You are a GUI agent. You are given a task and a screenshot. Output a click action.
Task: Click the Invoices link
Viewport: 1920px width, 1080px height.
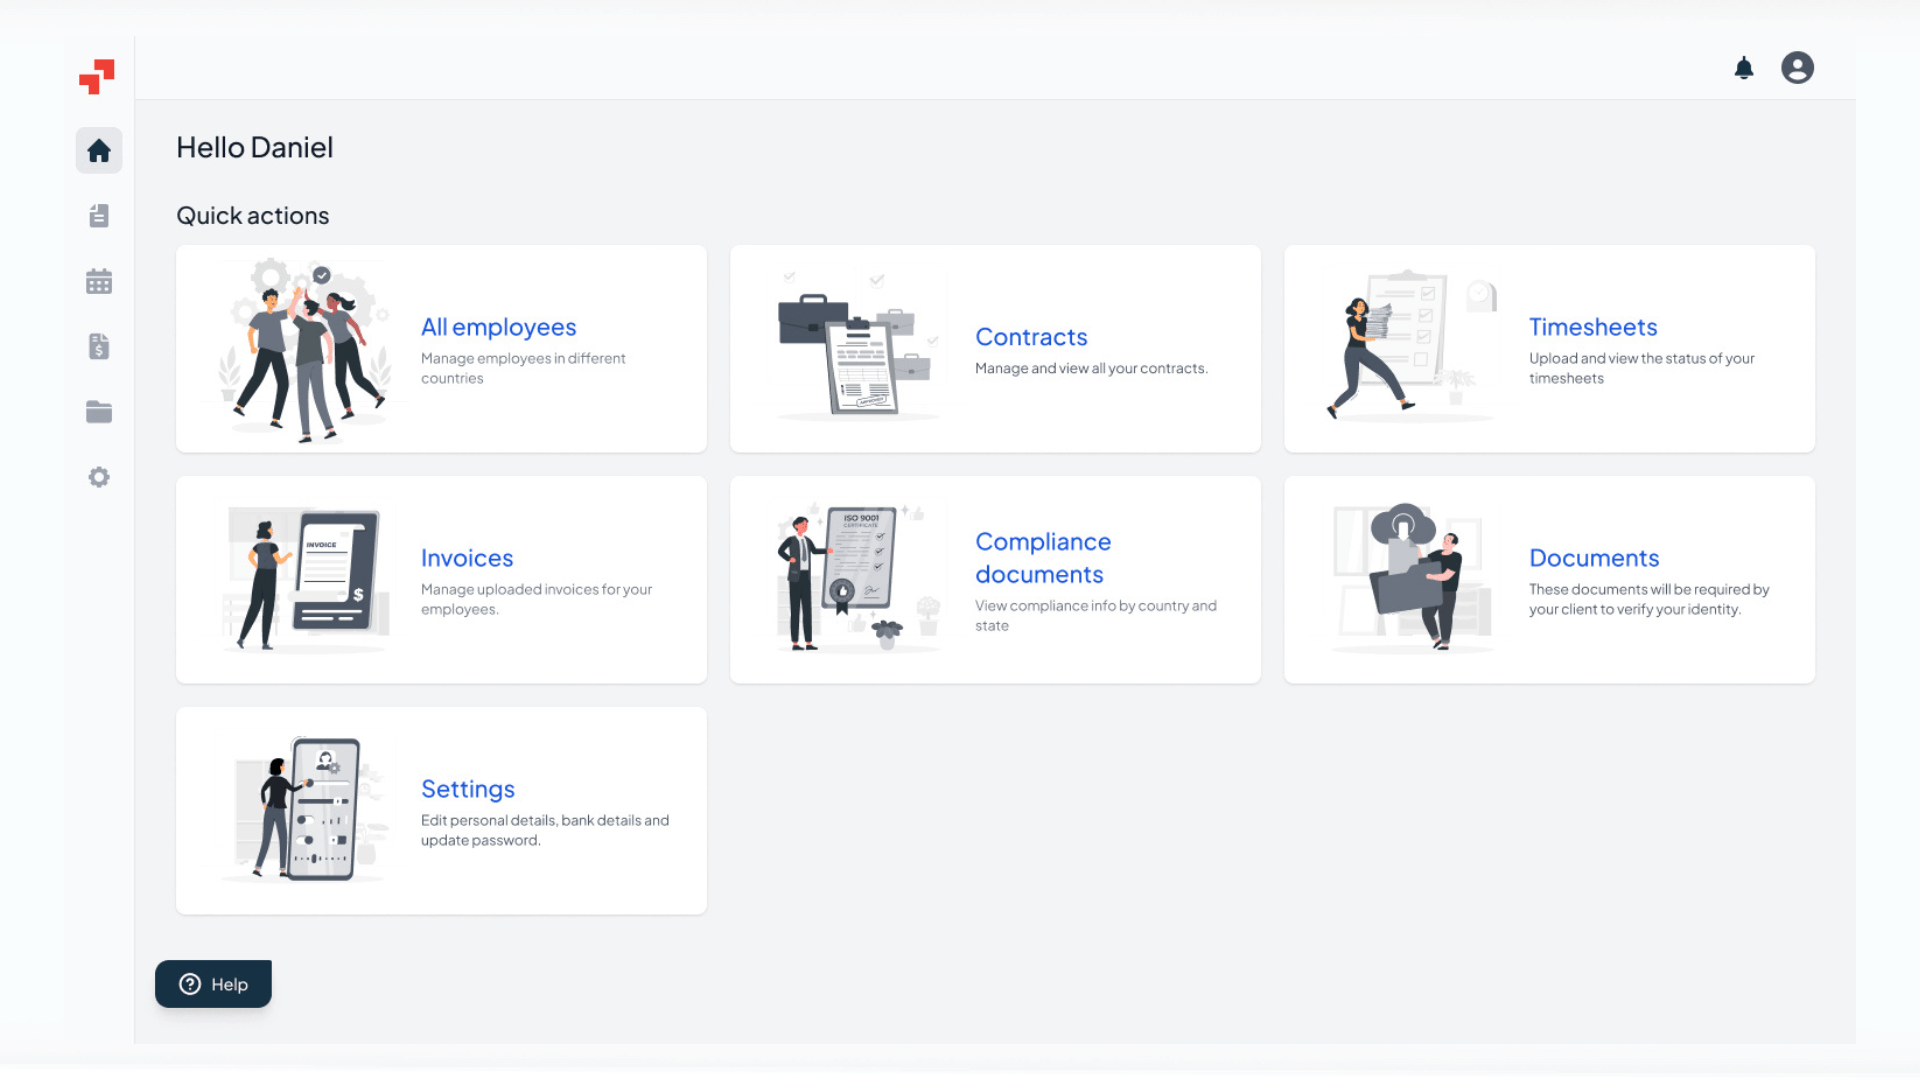466,558
